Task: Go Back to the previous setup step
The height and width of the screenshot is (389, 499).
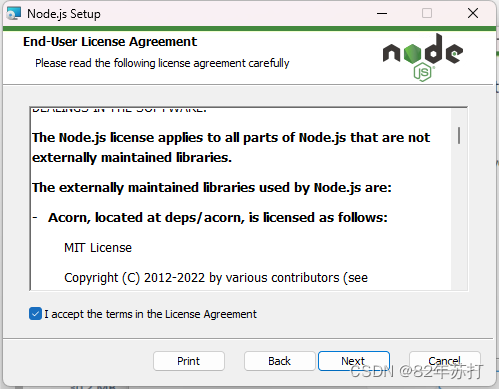Action: pyautogui.click(x=280, y=361)
